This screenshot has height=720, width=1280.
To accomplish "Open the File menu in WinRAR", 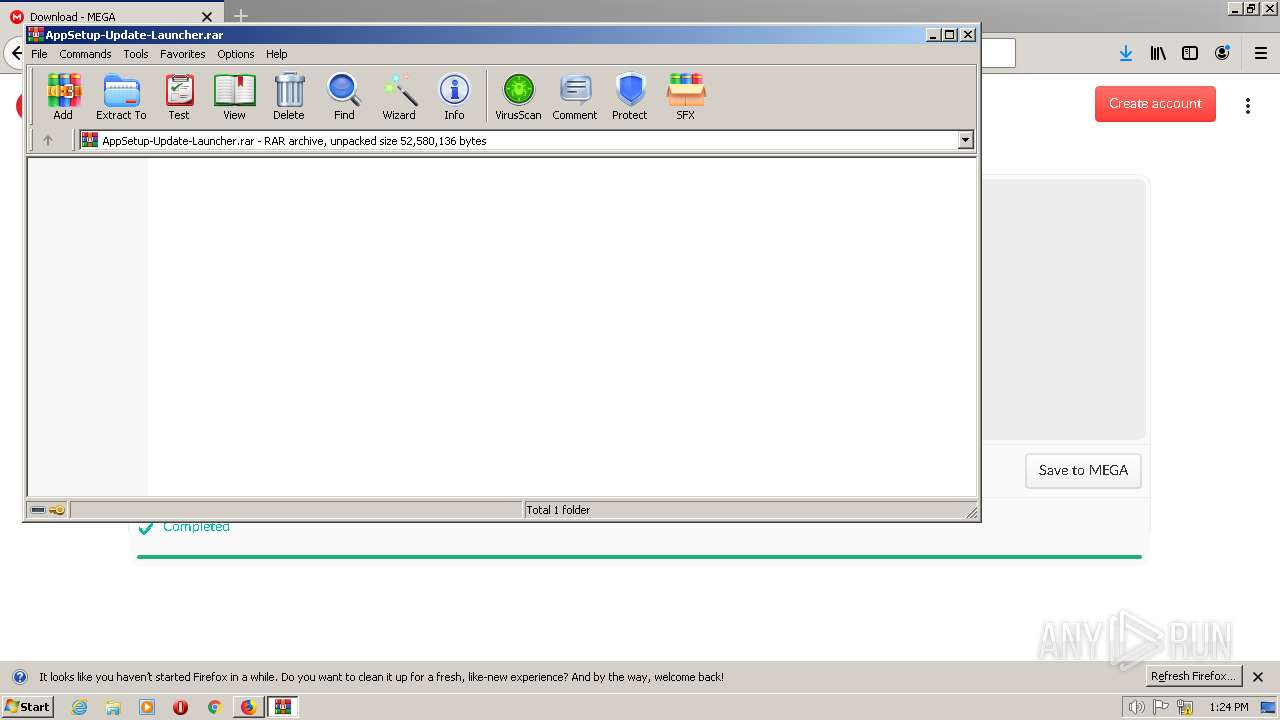I will pos(39,54).
